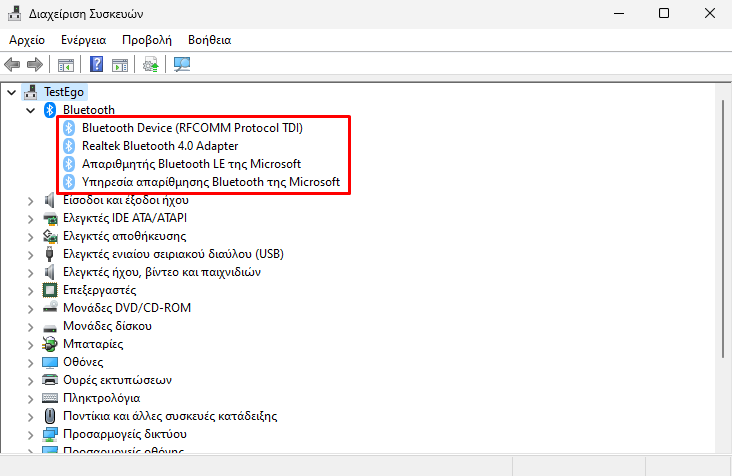Maximize the Διαχείριση Συσκευών window
The image size is (732, 476).
(x=664, y=14)
